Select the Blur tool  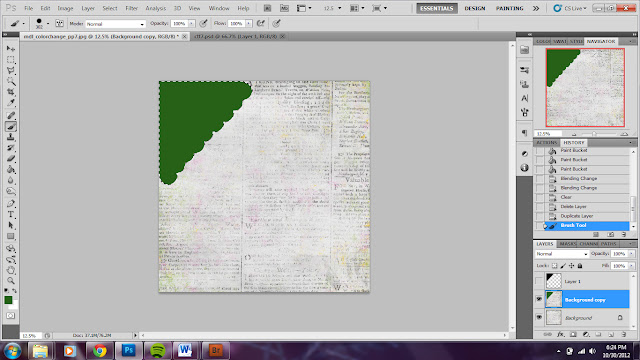(11, 180)
